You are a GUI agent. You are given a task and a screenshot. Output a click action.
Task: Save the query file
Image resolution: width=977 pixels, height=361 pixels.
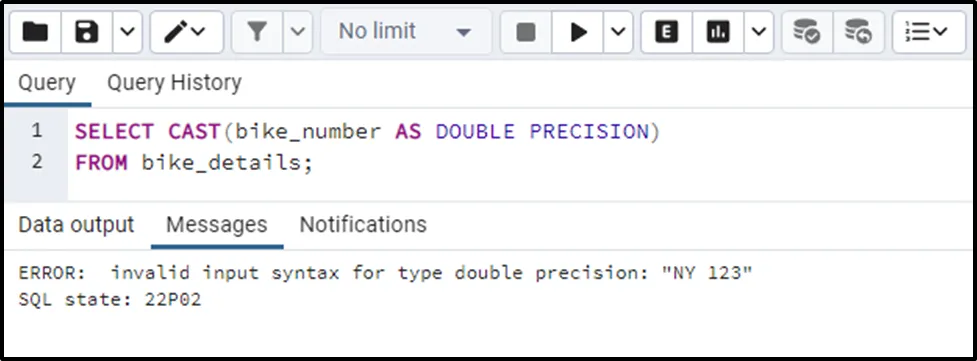click(87, 31)
